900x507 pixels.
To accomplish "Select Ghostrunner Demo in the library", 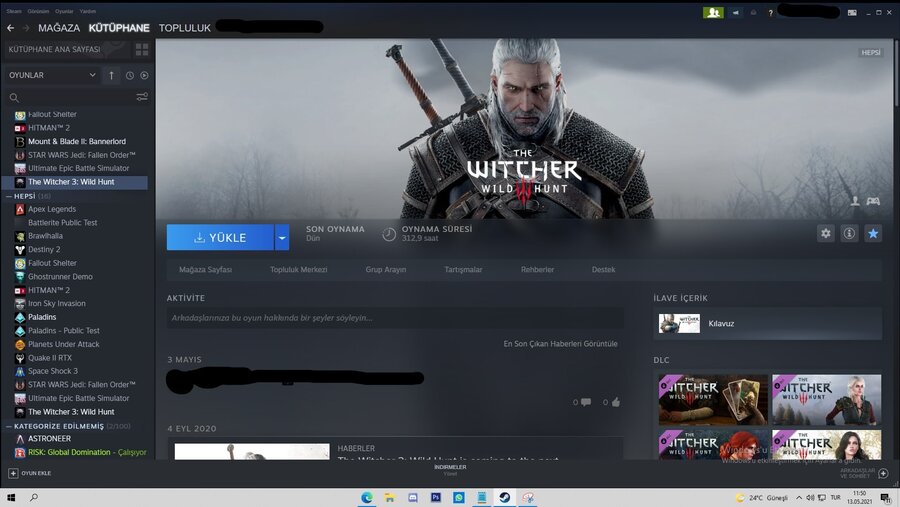I will (60, 276).
